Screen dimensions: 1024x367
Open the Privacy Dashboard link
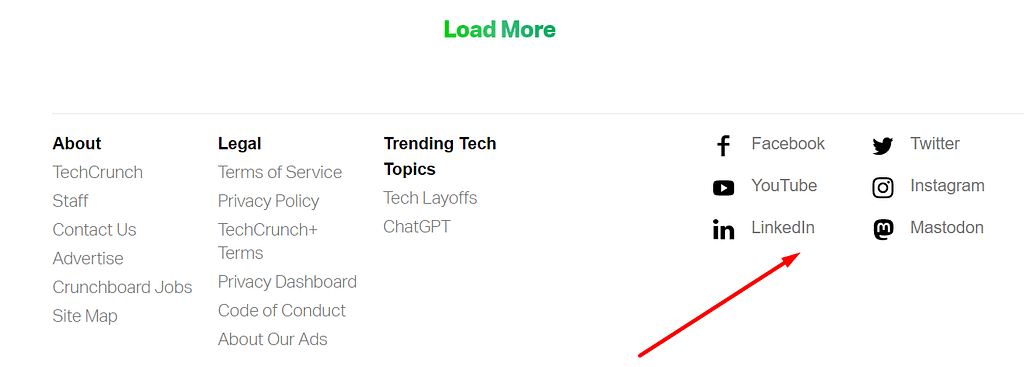pos(287,282)
